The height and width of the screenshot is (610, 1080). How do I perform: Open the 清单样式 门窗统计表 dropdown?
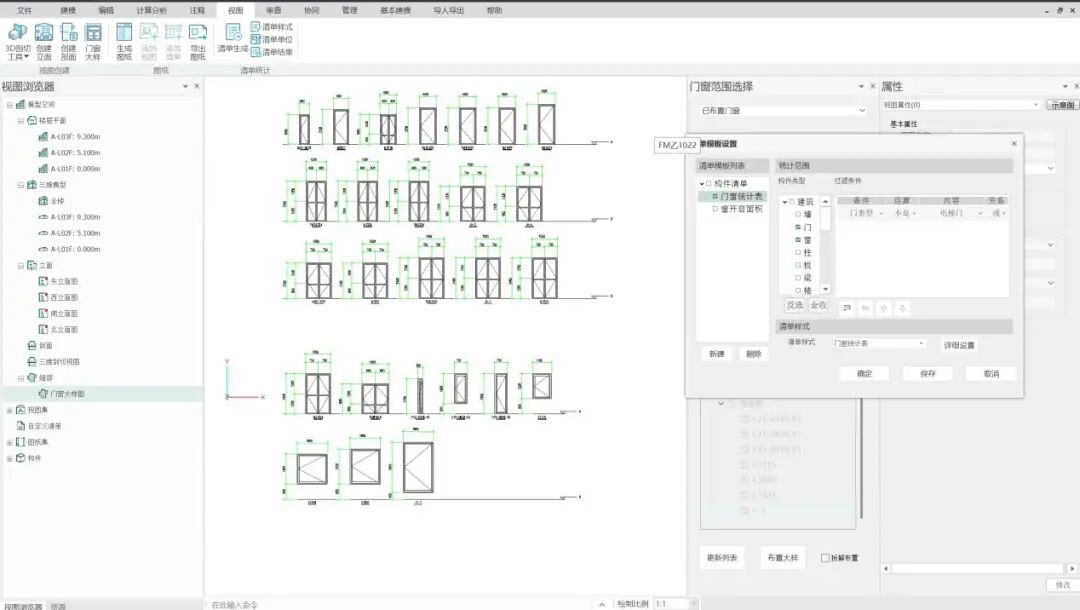tap(878, 343)
